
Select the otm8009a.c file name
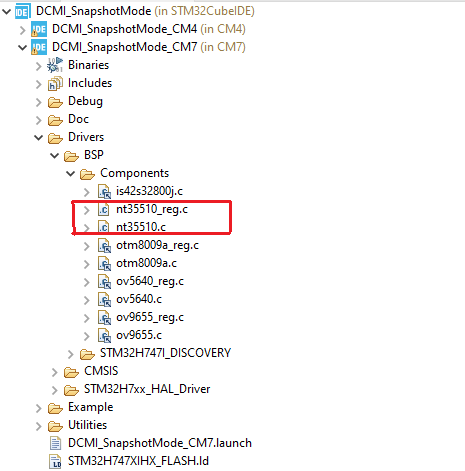[x=146, y=264]
